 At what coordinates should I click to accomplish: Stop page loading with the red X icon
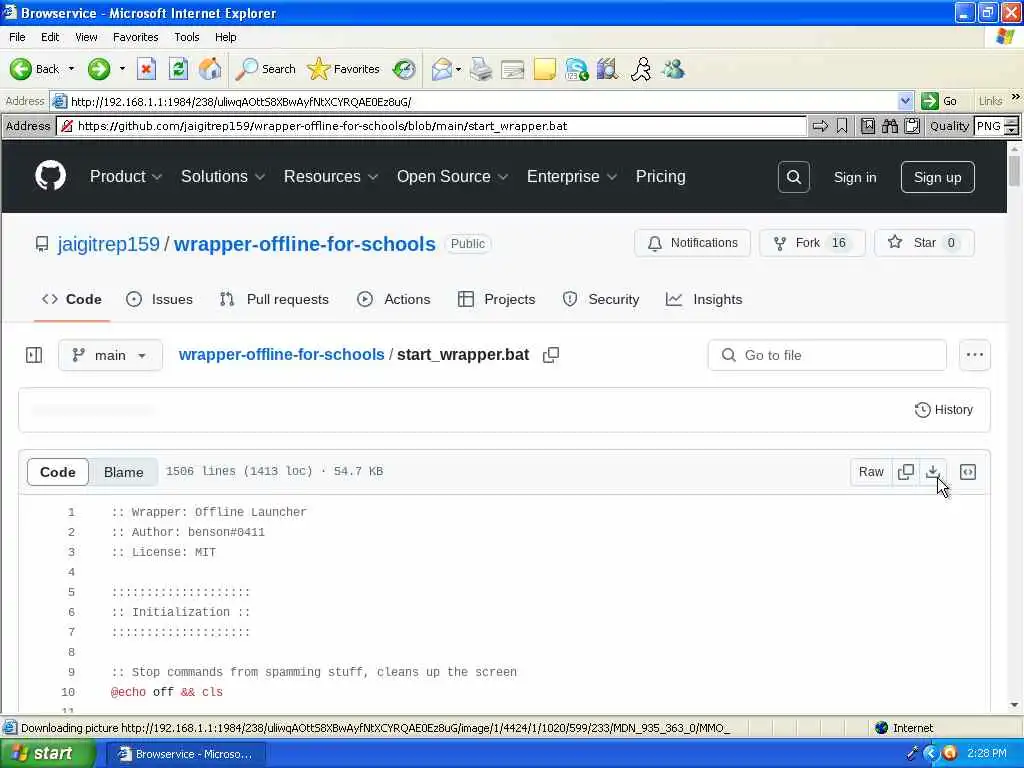(146, 69)
